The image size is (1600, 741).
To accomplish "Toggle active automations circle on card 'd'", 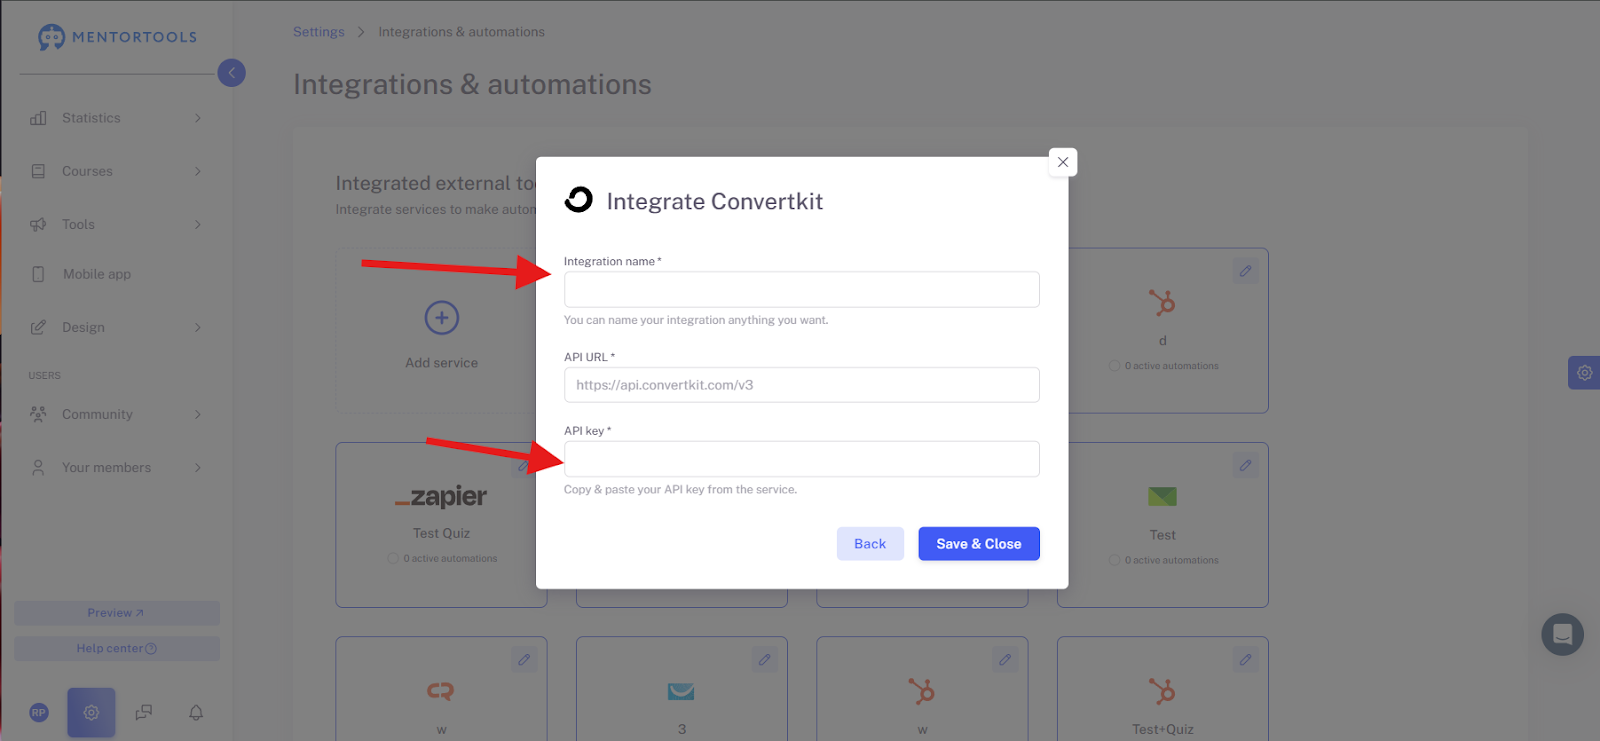I will tap(1114, 366).
